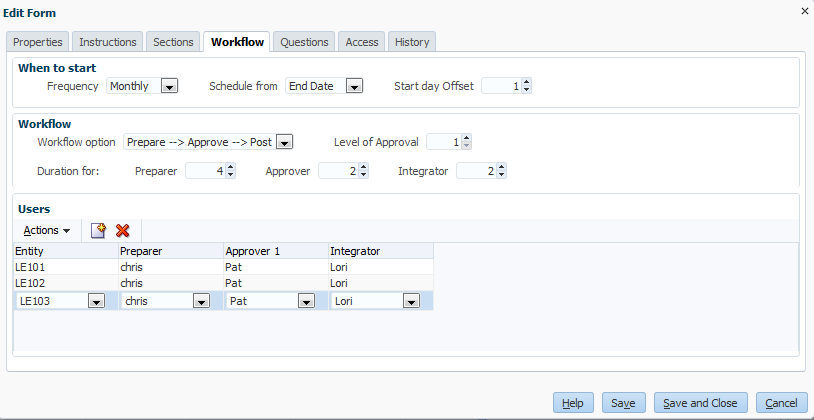Click the add new row icon

pos(99,231)
